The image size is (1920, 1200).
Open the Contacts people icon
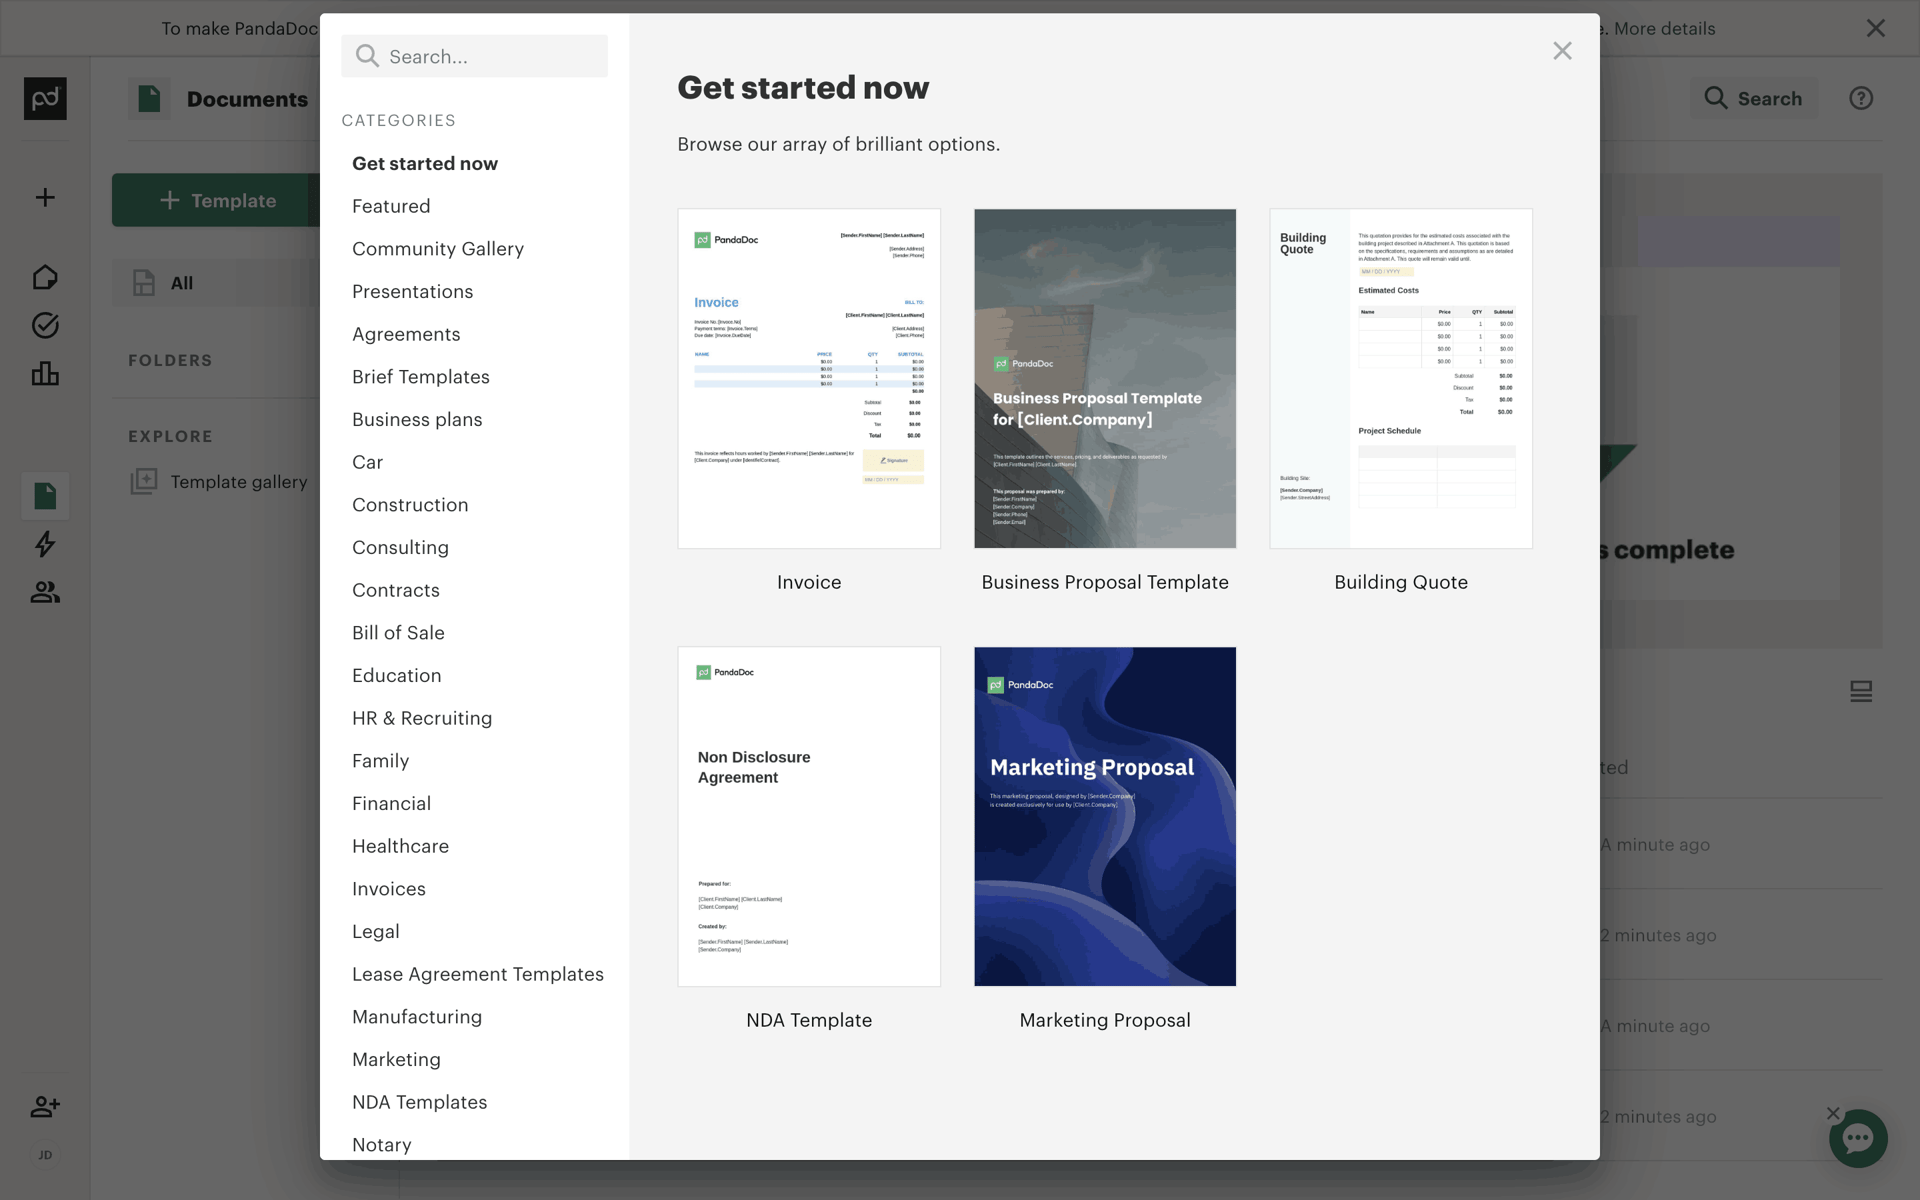[x=45, y=592]
